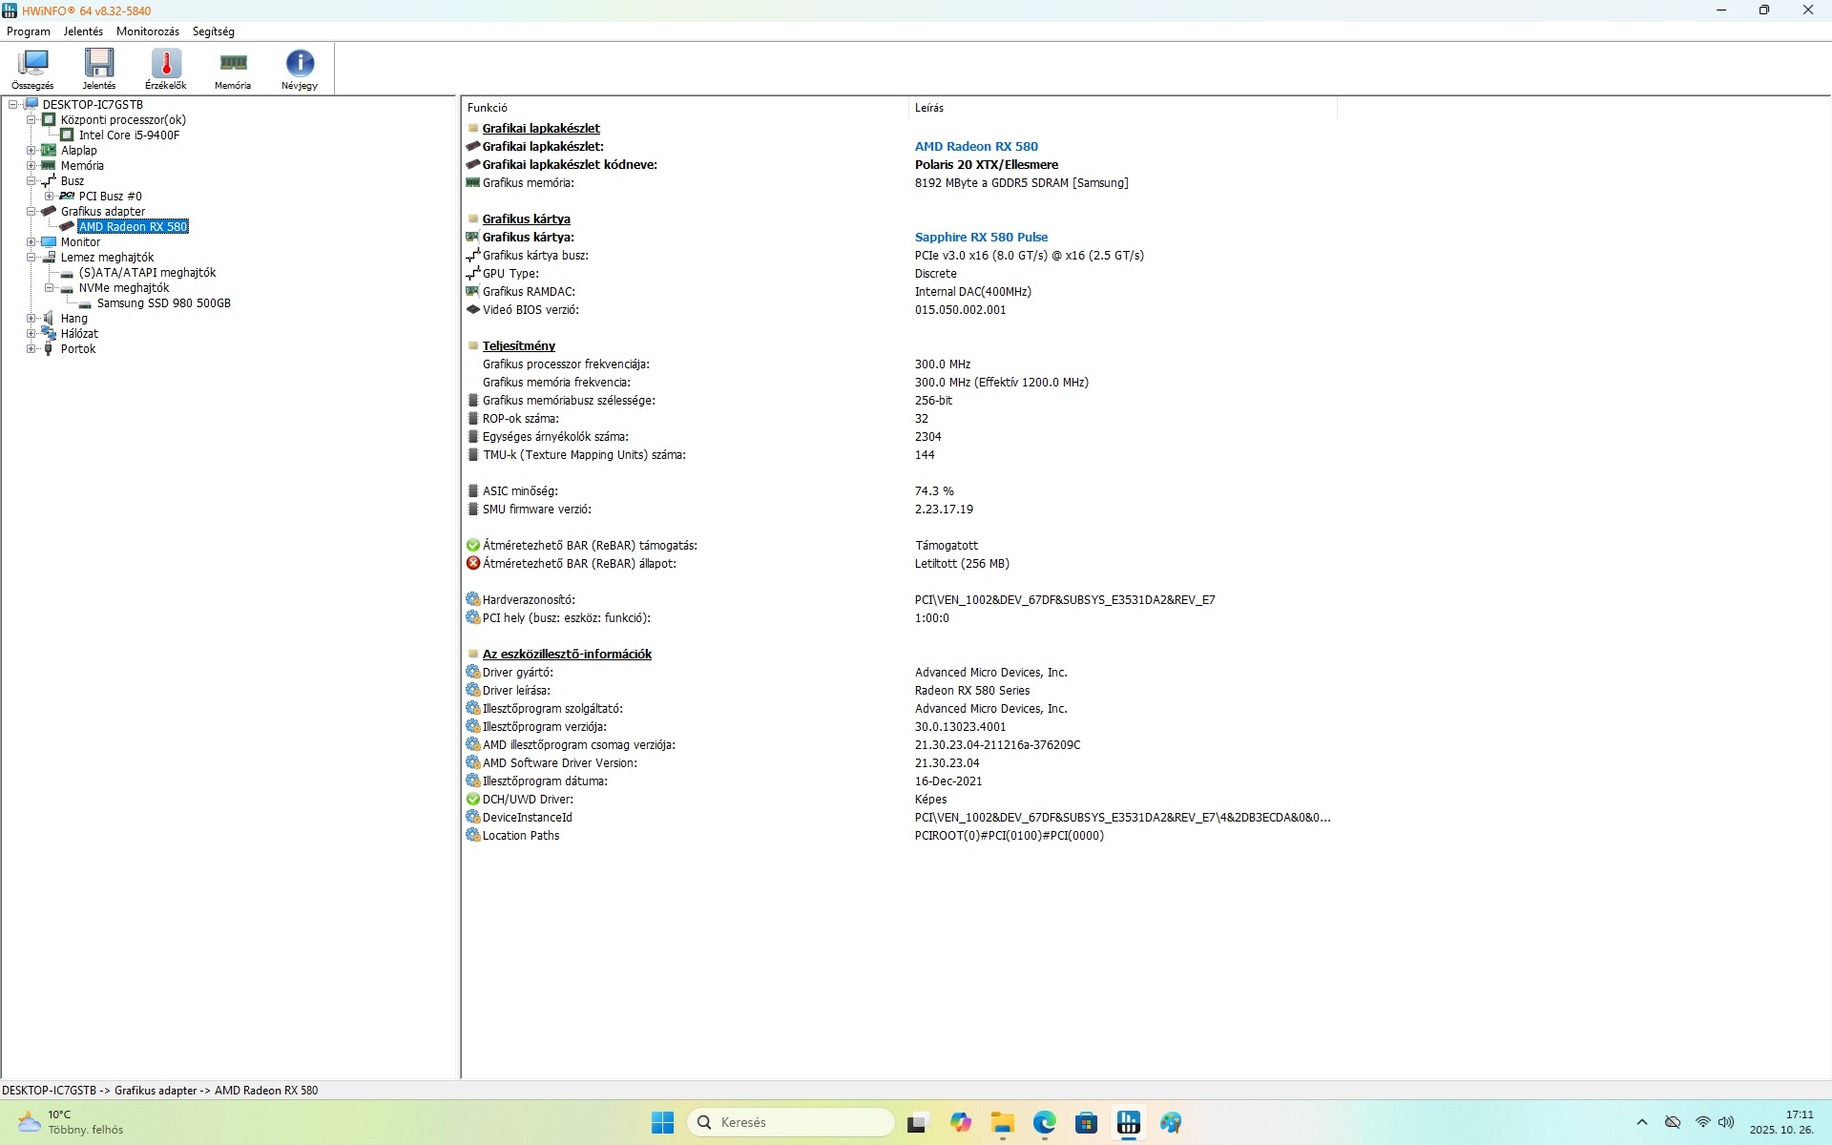
Task: Click the Az eszközillesztő-információk section header
Action: pyautogui.click(x=567, y=654)
